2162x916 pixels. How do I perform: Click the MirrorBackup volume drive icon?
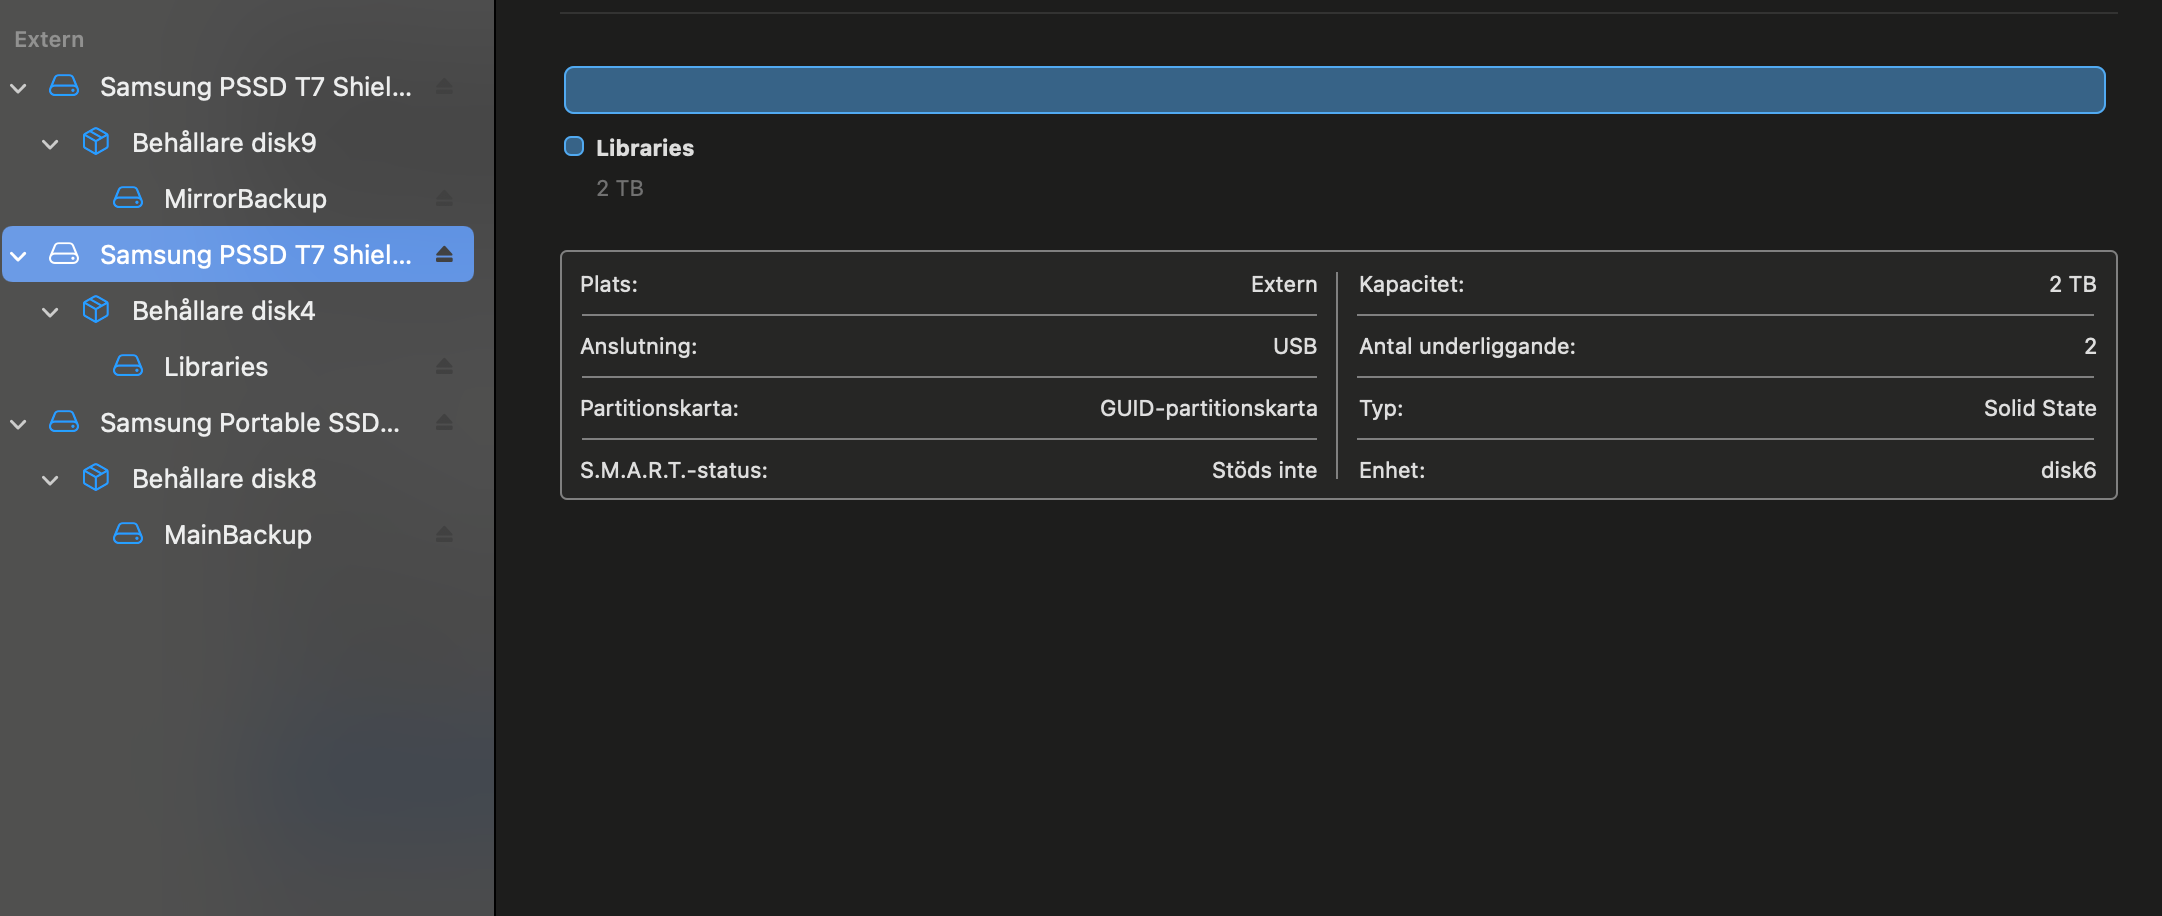point(128,198)
